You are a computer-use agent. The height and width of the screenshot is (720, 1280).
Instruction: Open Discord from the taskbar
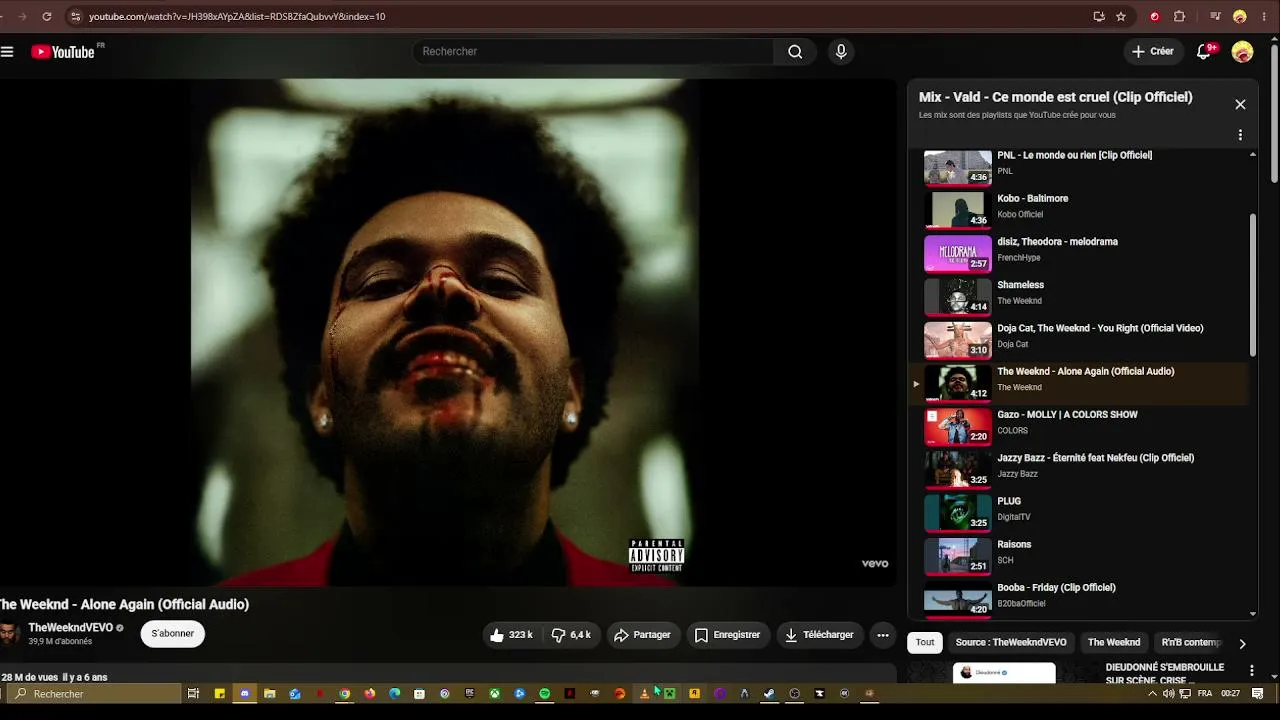[x=244, y=694]
